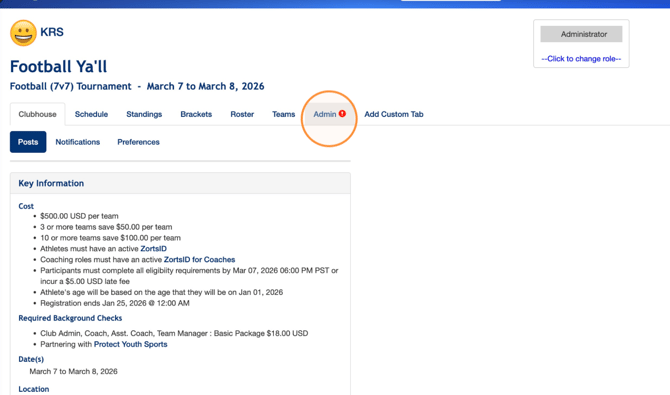Screen dimensions: 670x395
Task: Visit the Protect Youth Sports link
Action: point(131,344)
